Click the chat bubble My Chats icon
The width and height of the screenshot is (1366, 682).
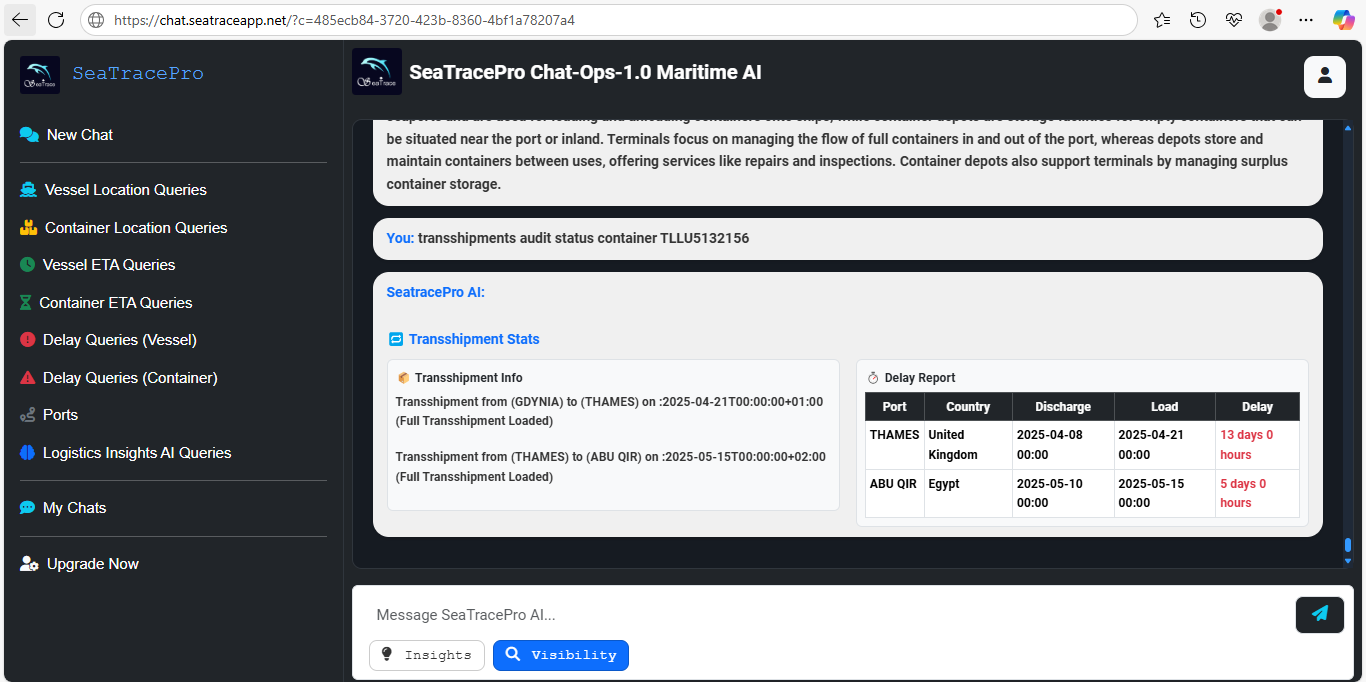(x=27, y=508)
